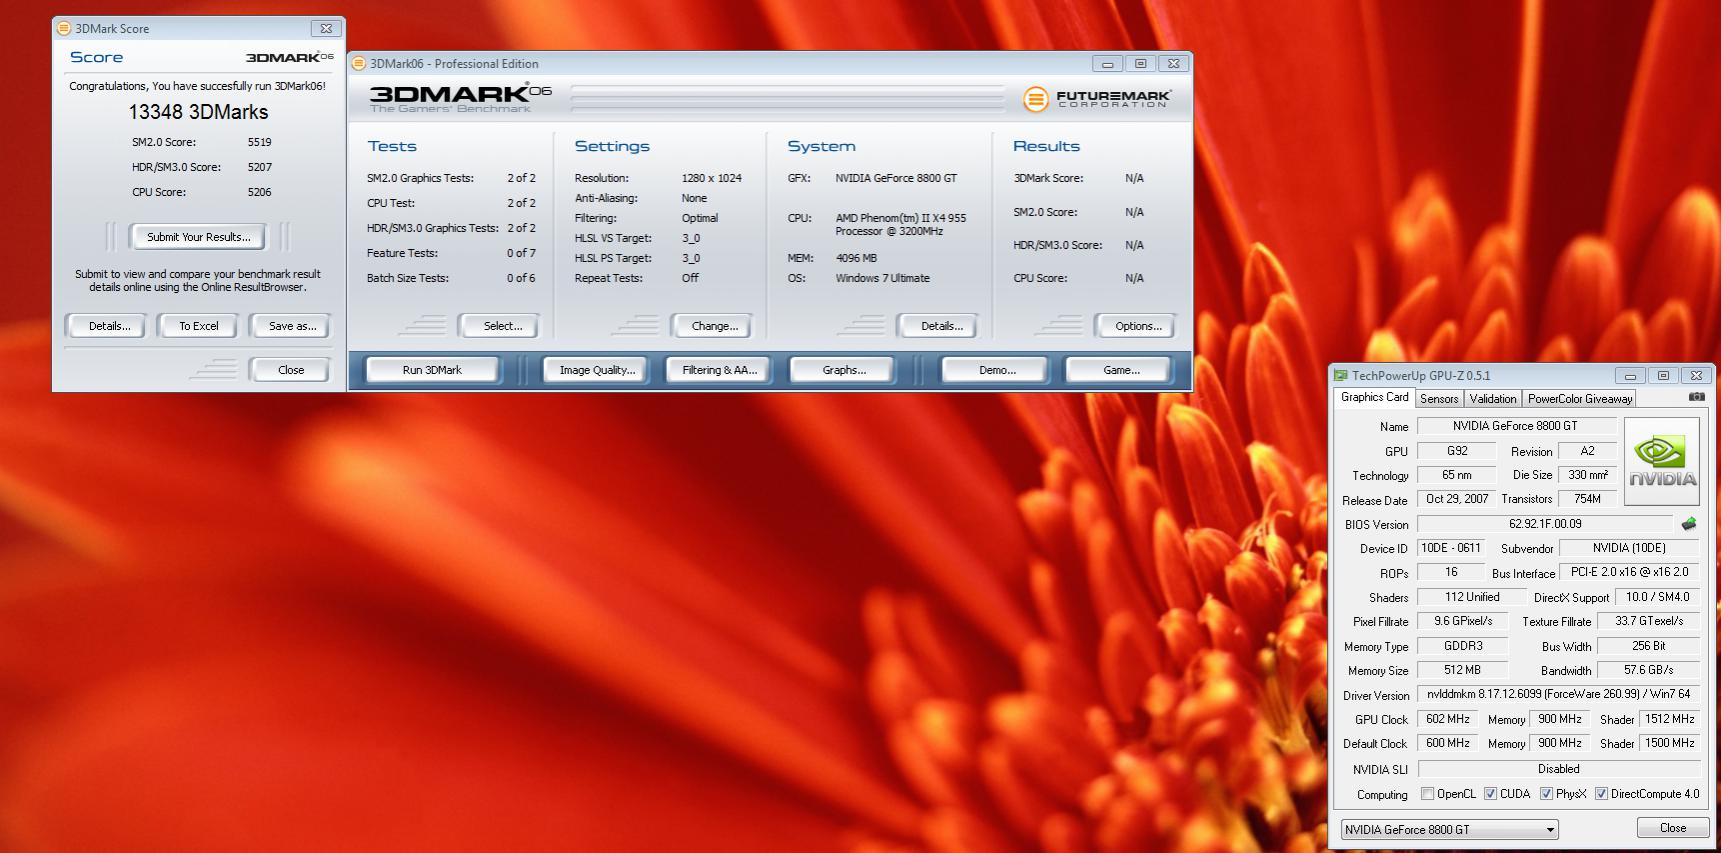
Task: Click the SM2.0 Score value 5519
Action: pyautogui.click(x=259, y=142)
